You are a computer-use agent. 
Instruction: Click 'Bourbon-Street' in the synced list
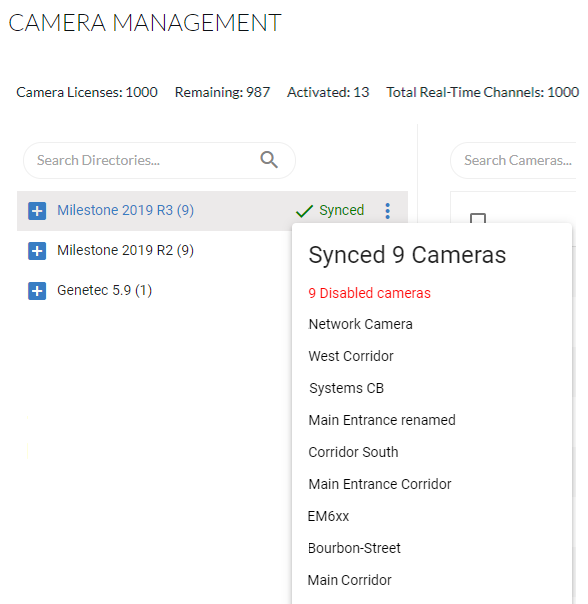[x=354, y=548]
